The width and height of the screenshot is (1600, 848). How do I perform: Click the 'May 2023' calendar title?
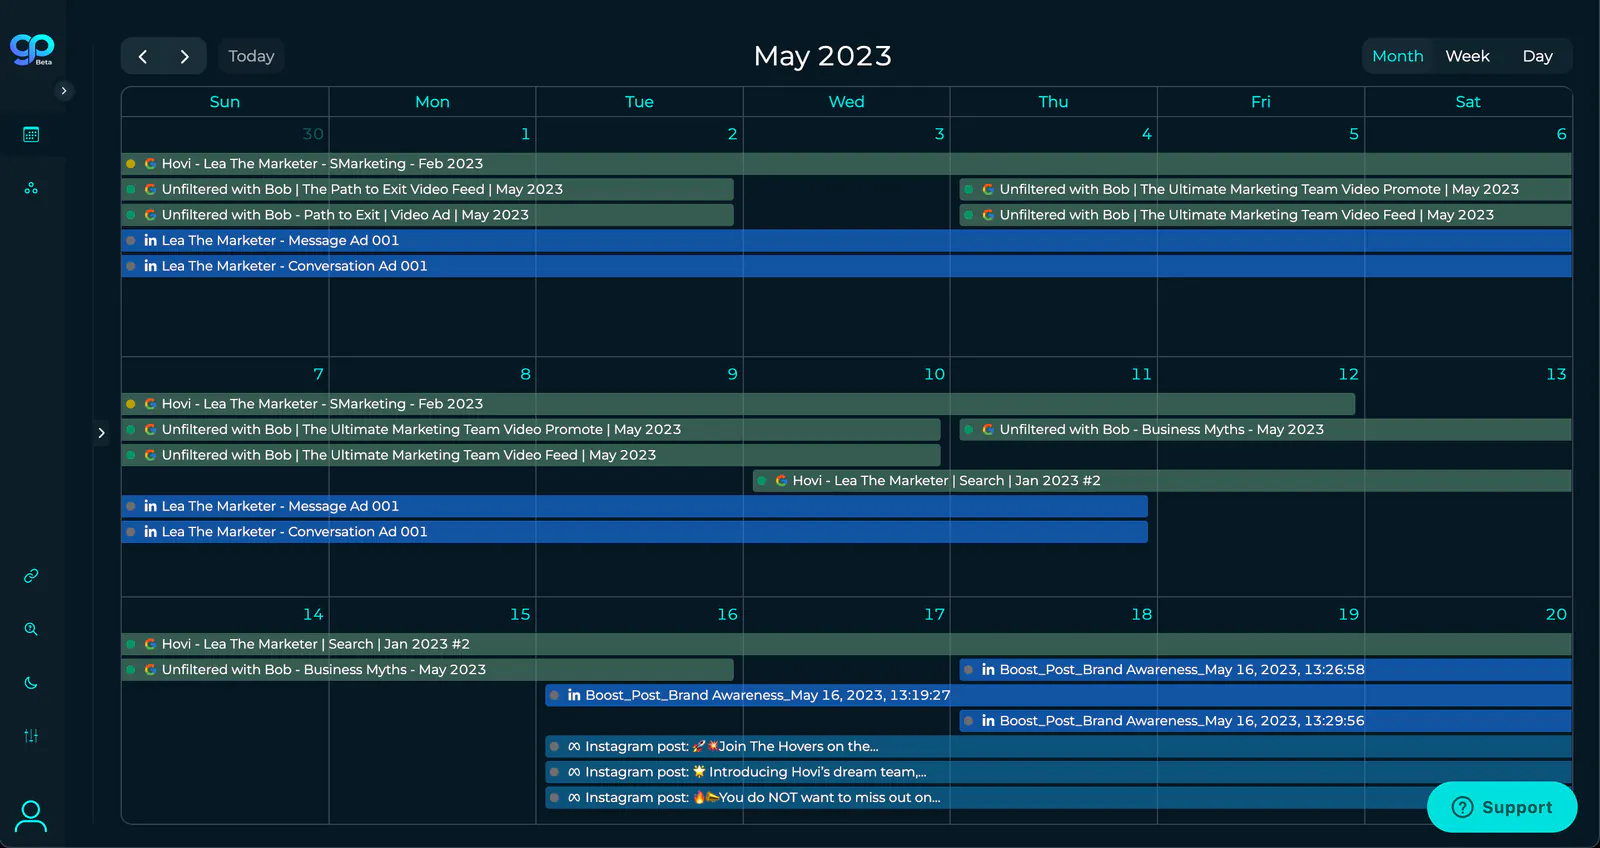coord(822,56)
